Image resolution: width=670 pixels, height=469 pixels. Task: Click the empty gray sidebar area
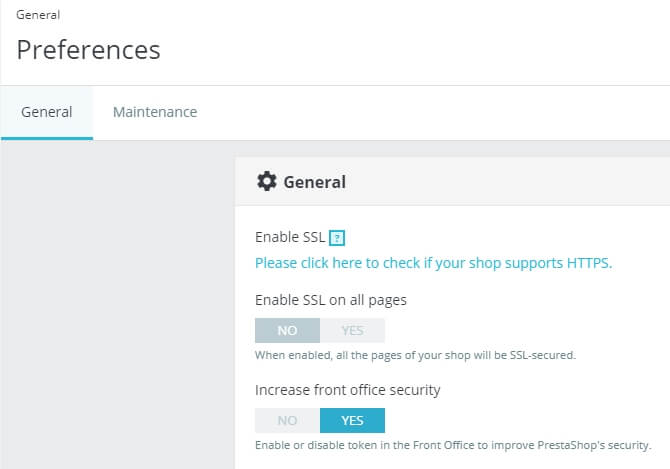pyautogui.click(x=115, y=300)
